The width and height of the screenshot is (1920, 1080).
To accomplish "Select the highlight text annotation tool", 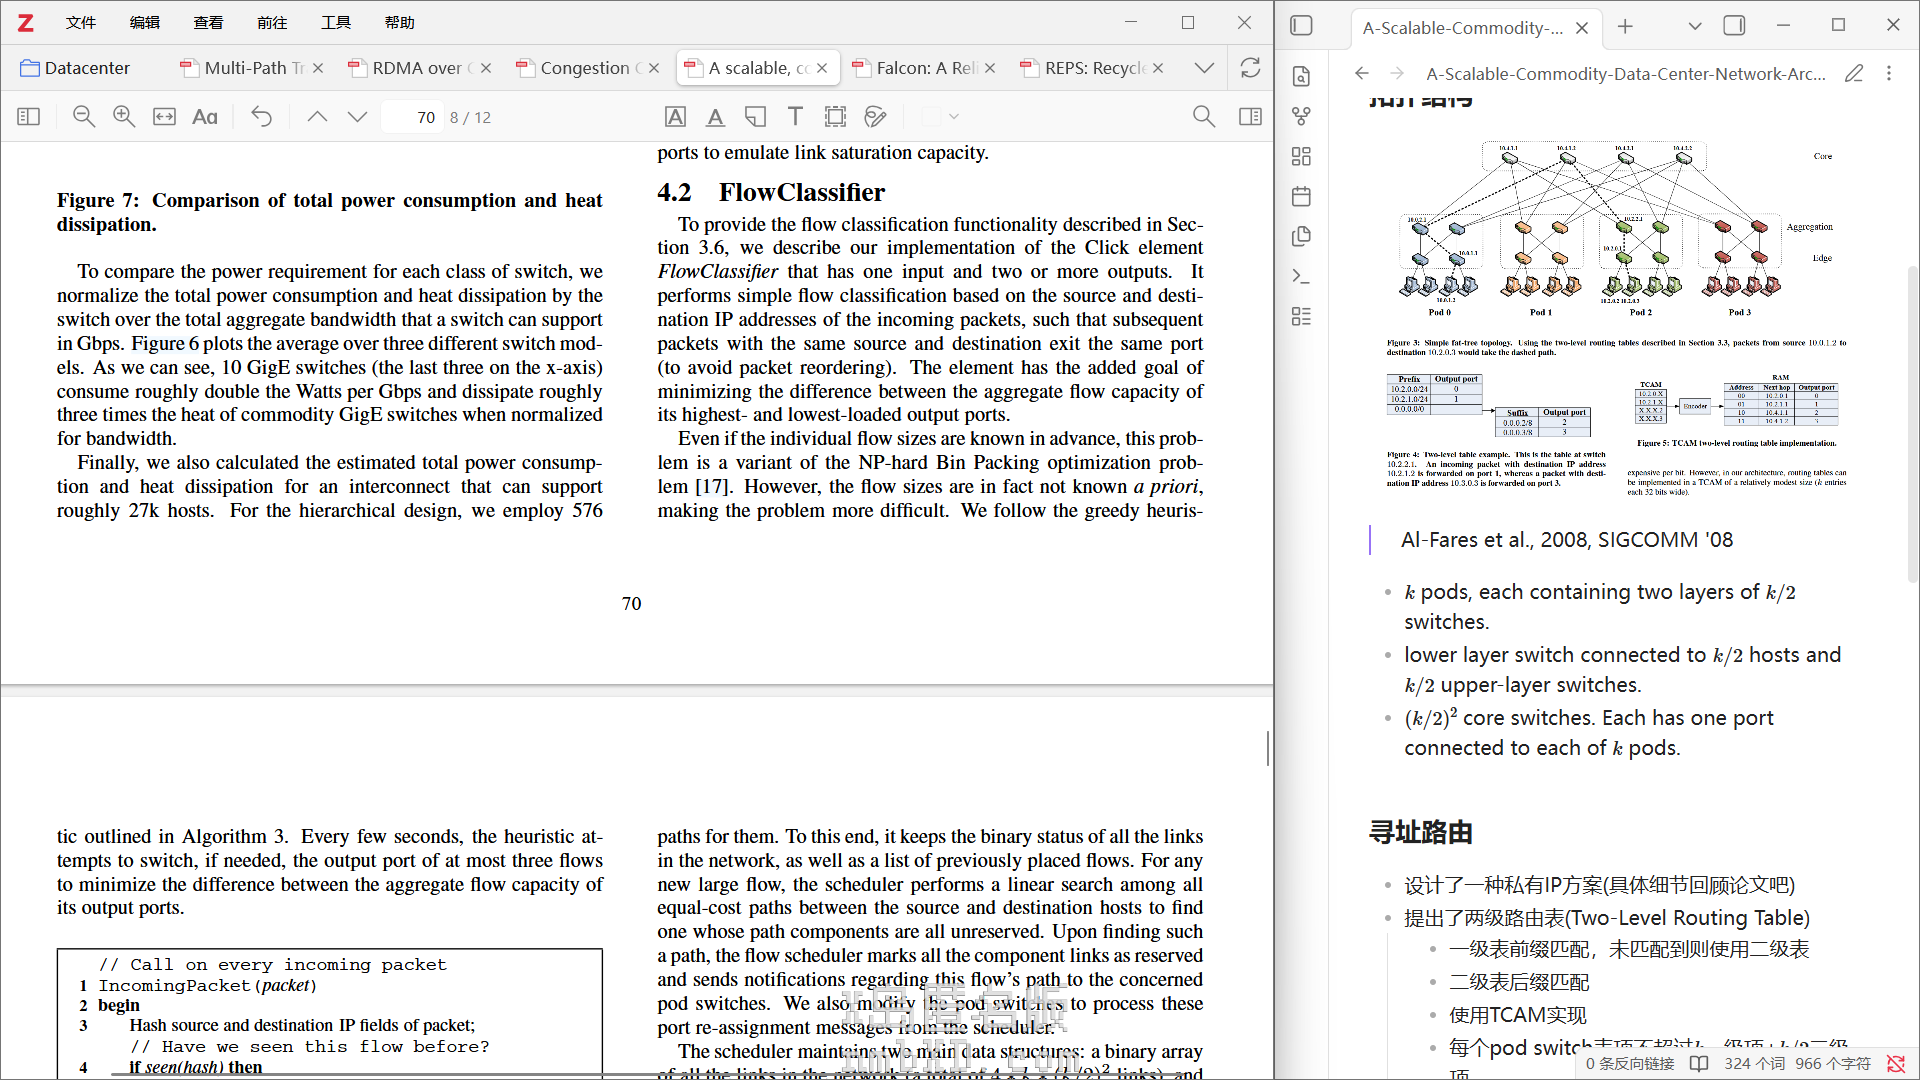I will 675,117.
